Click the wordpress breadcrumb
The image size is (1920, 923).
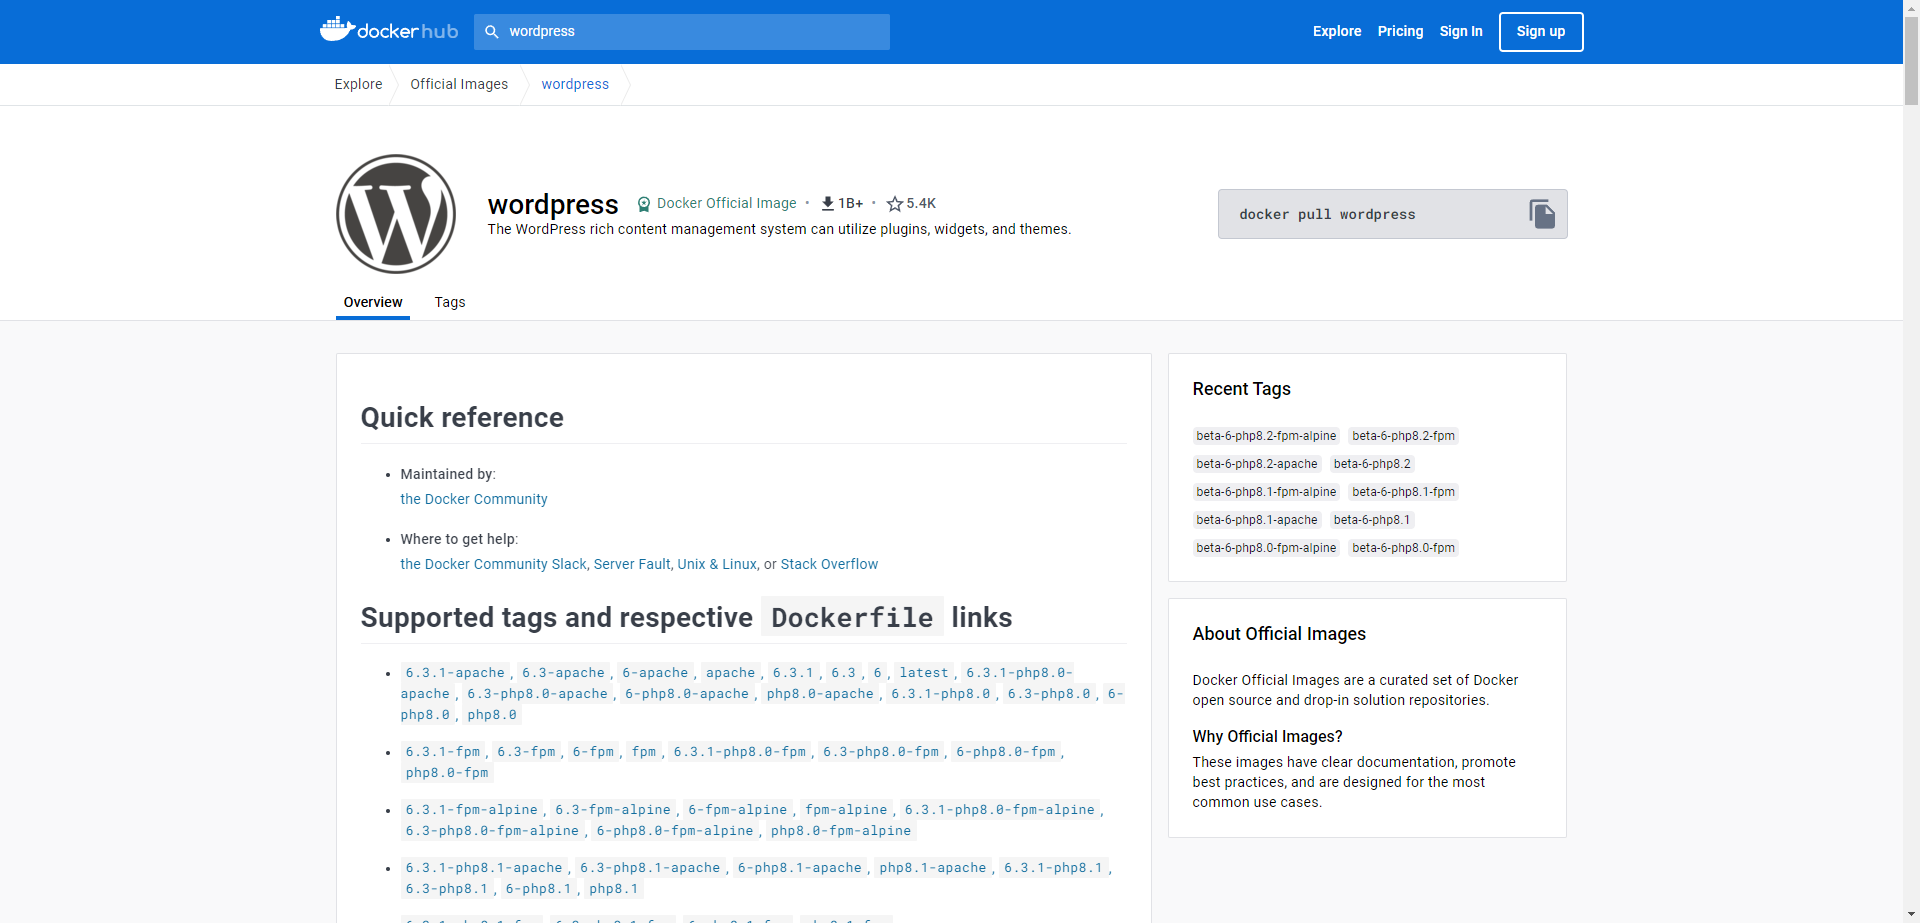point(575,84)
